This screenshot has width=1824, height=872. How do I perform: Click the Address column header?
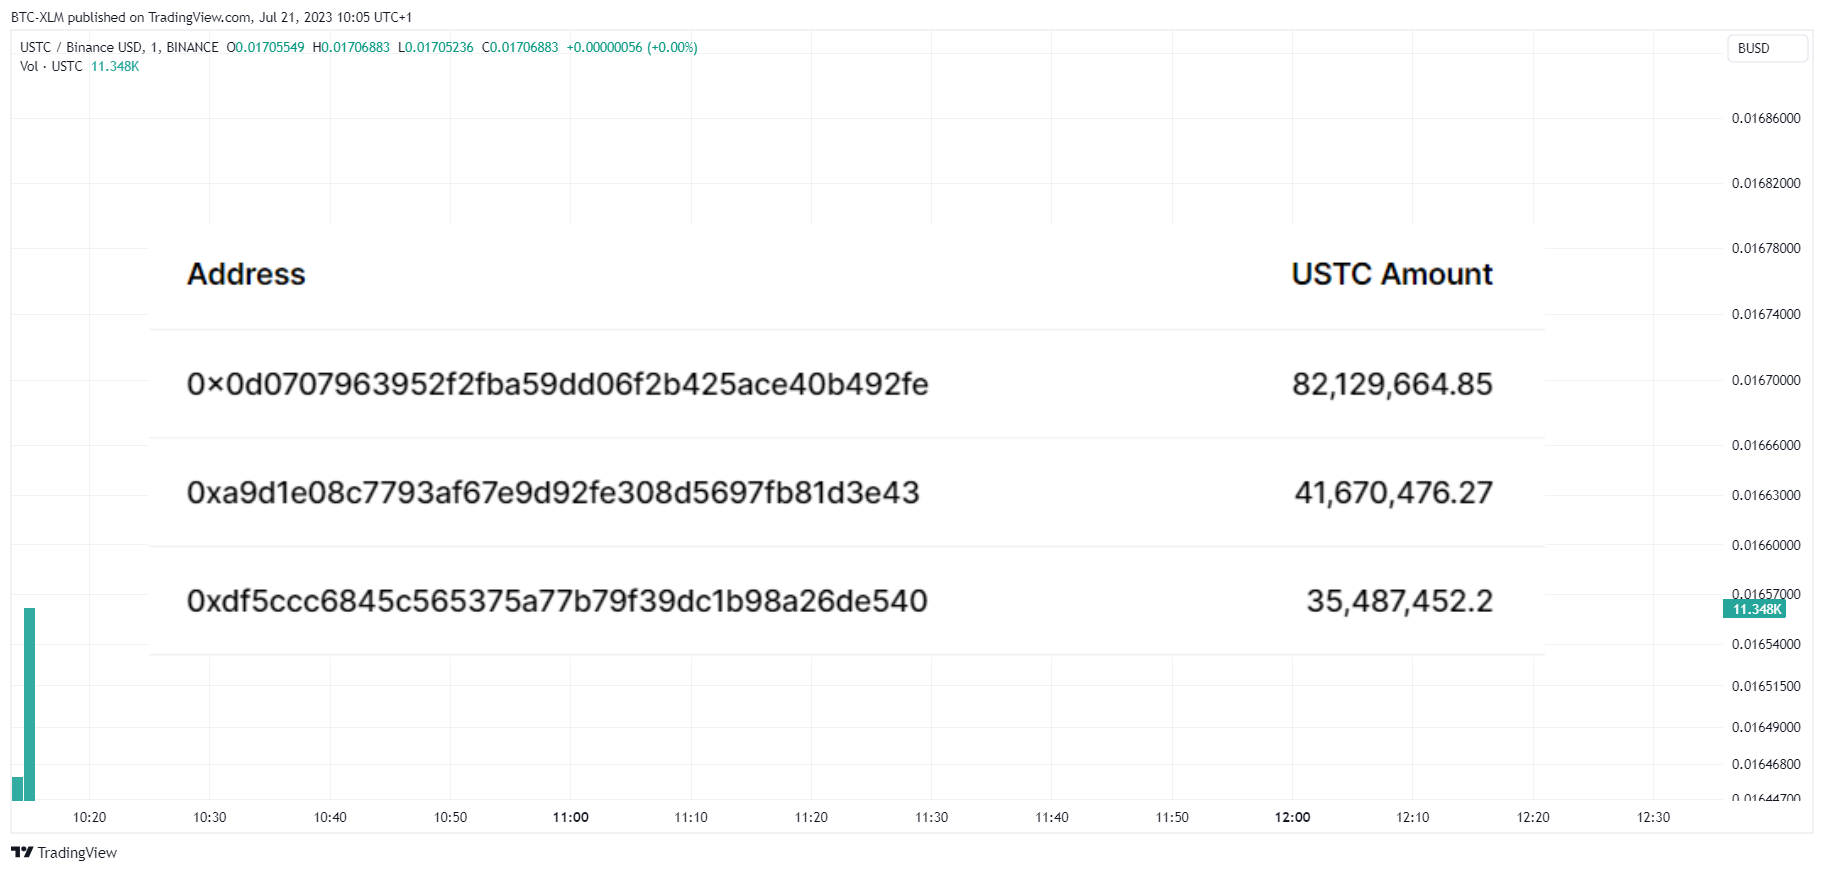(x=246, y=274)
